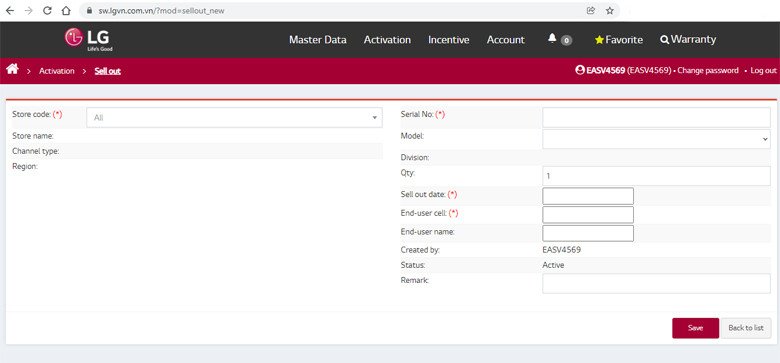780x363 pixels.
Task: Open the Store code dropdown
Action: [234, 118]
